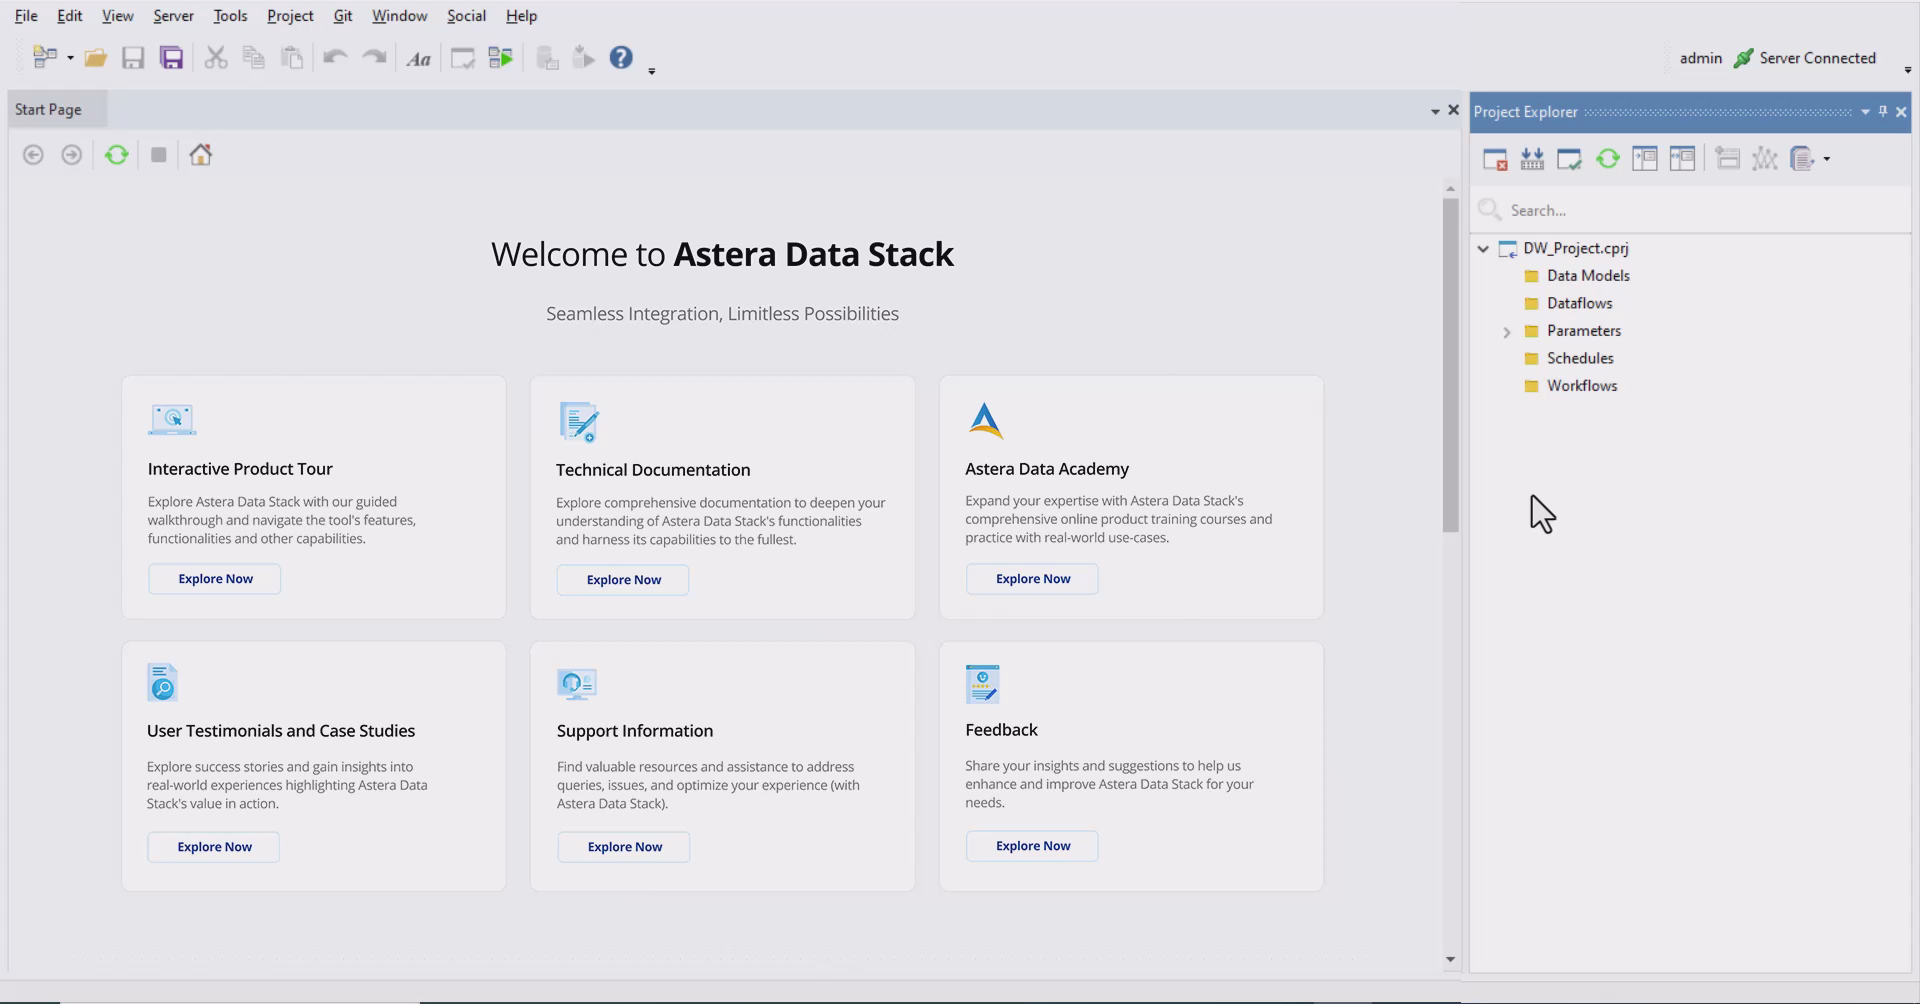Viewport: 1920px width, 1004px height.
Task: Open the Server menu
Action: [173, 16]
